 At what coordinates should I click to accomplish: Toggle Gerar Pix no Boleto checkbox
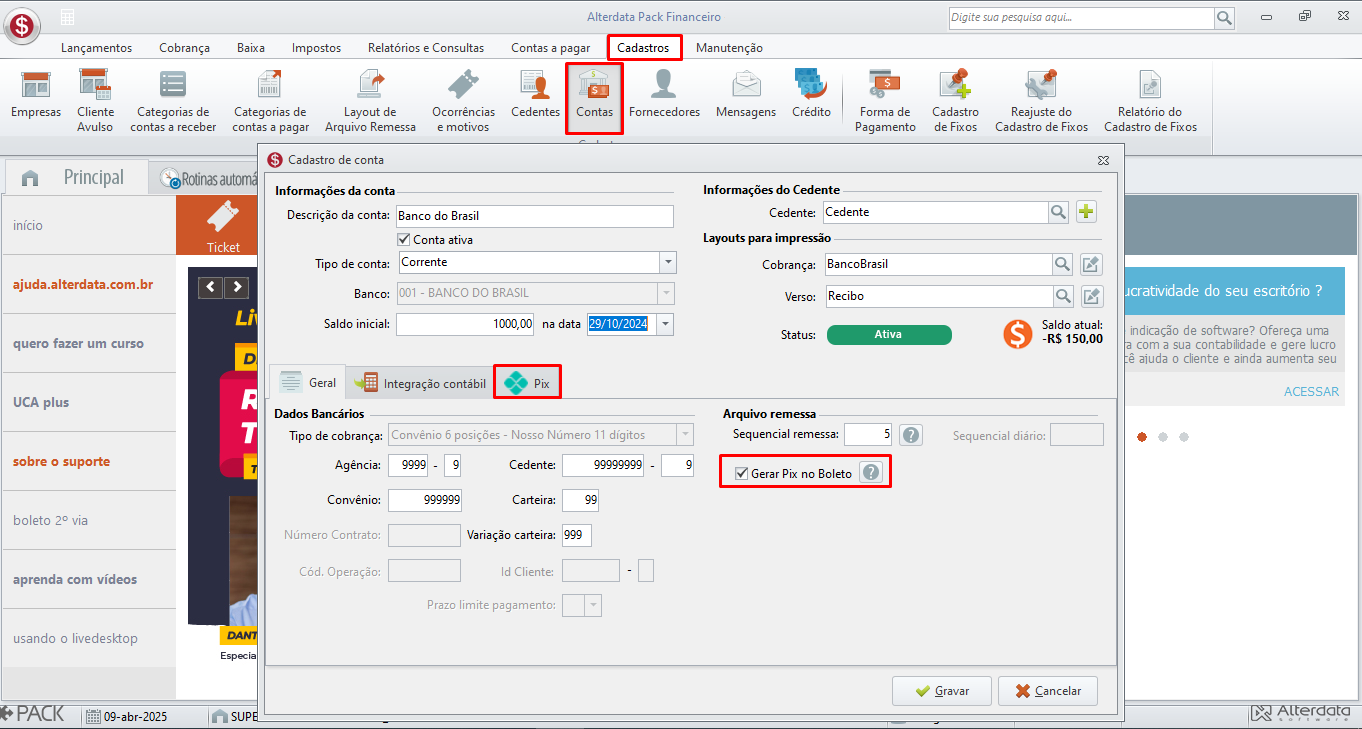[741, 473]
